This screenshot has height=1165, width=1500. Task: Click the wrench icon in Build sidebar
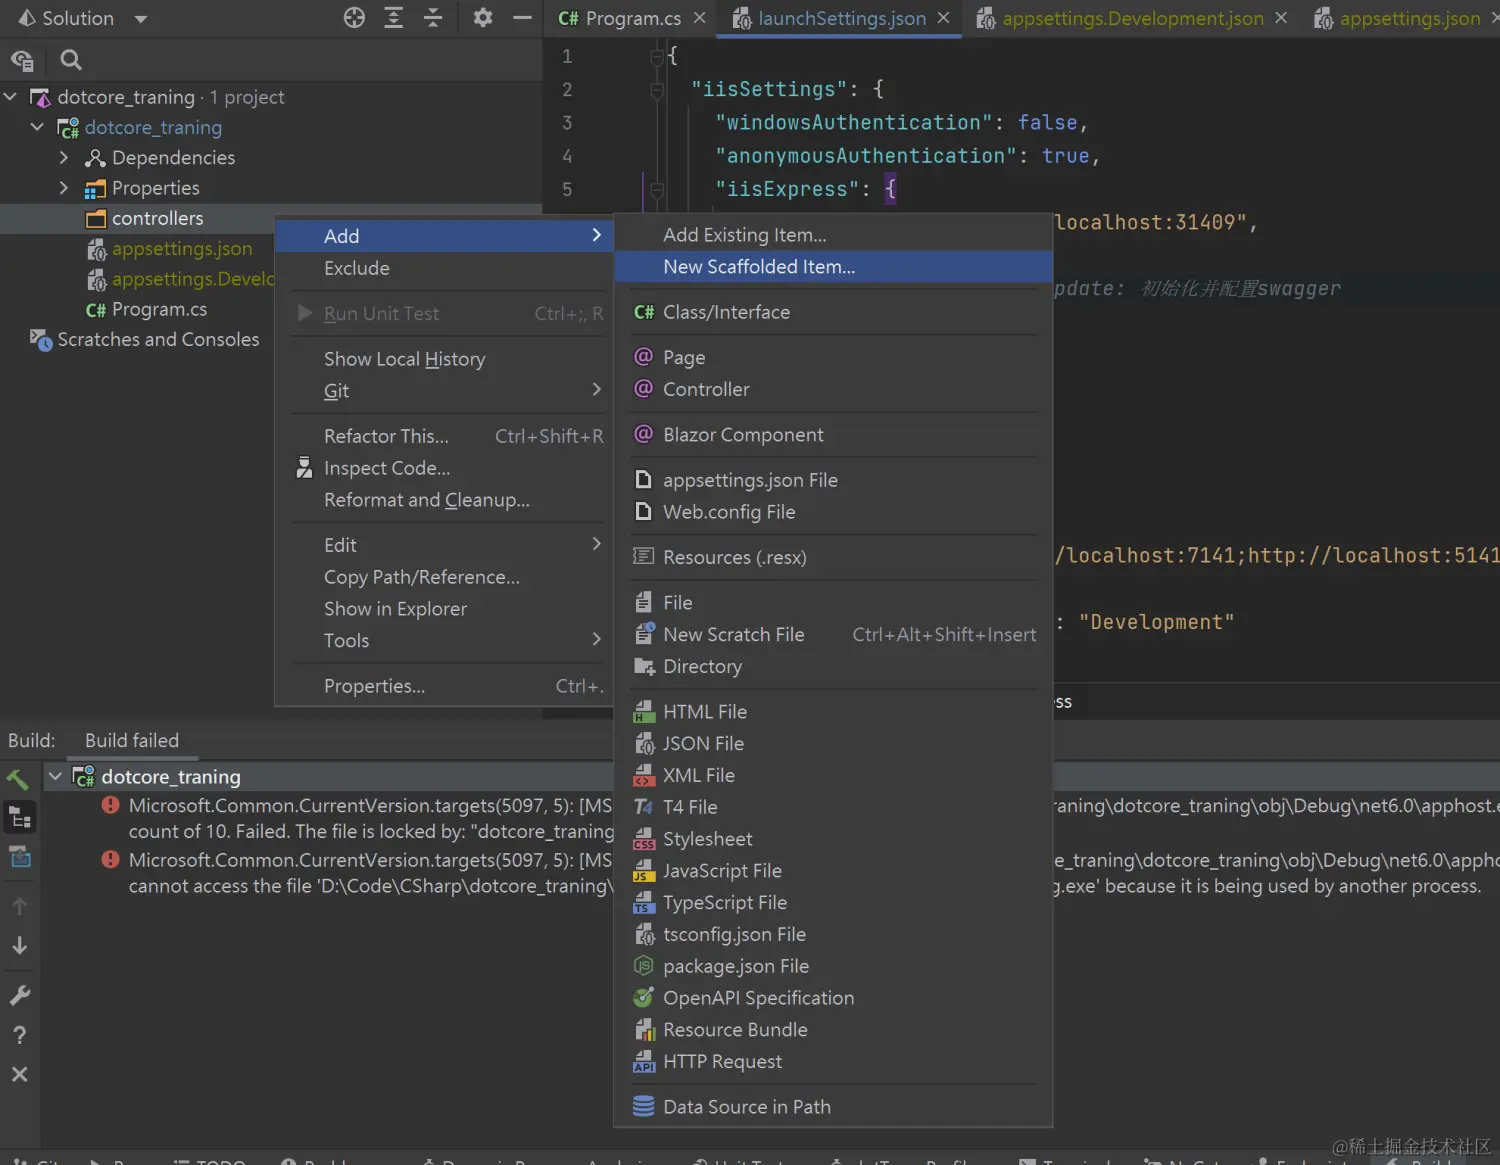(19, 995)
